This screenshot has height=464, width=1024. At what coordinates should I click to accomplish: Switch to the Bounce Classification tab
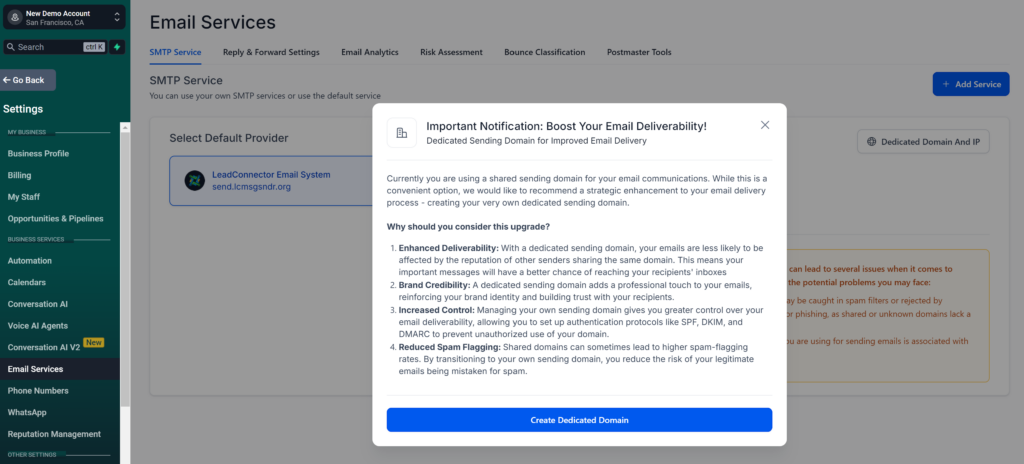[x=545, y=52]
